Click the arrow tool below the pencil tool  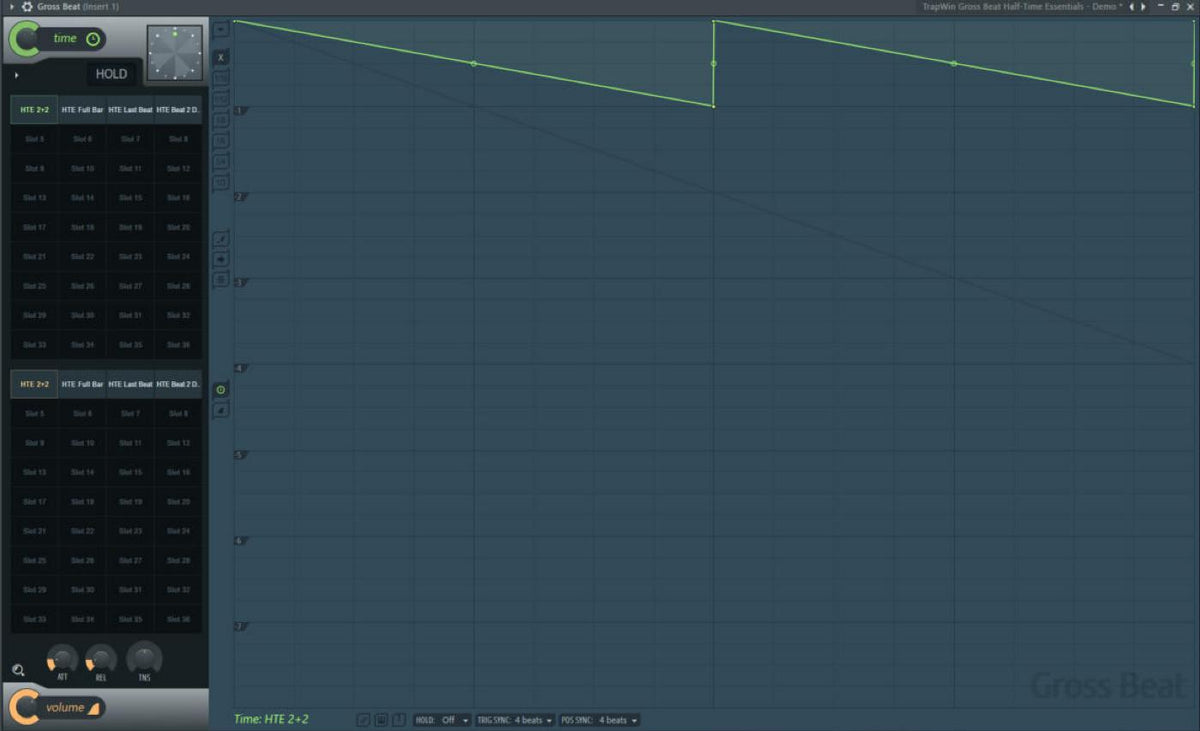coord(221,260)
